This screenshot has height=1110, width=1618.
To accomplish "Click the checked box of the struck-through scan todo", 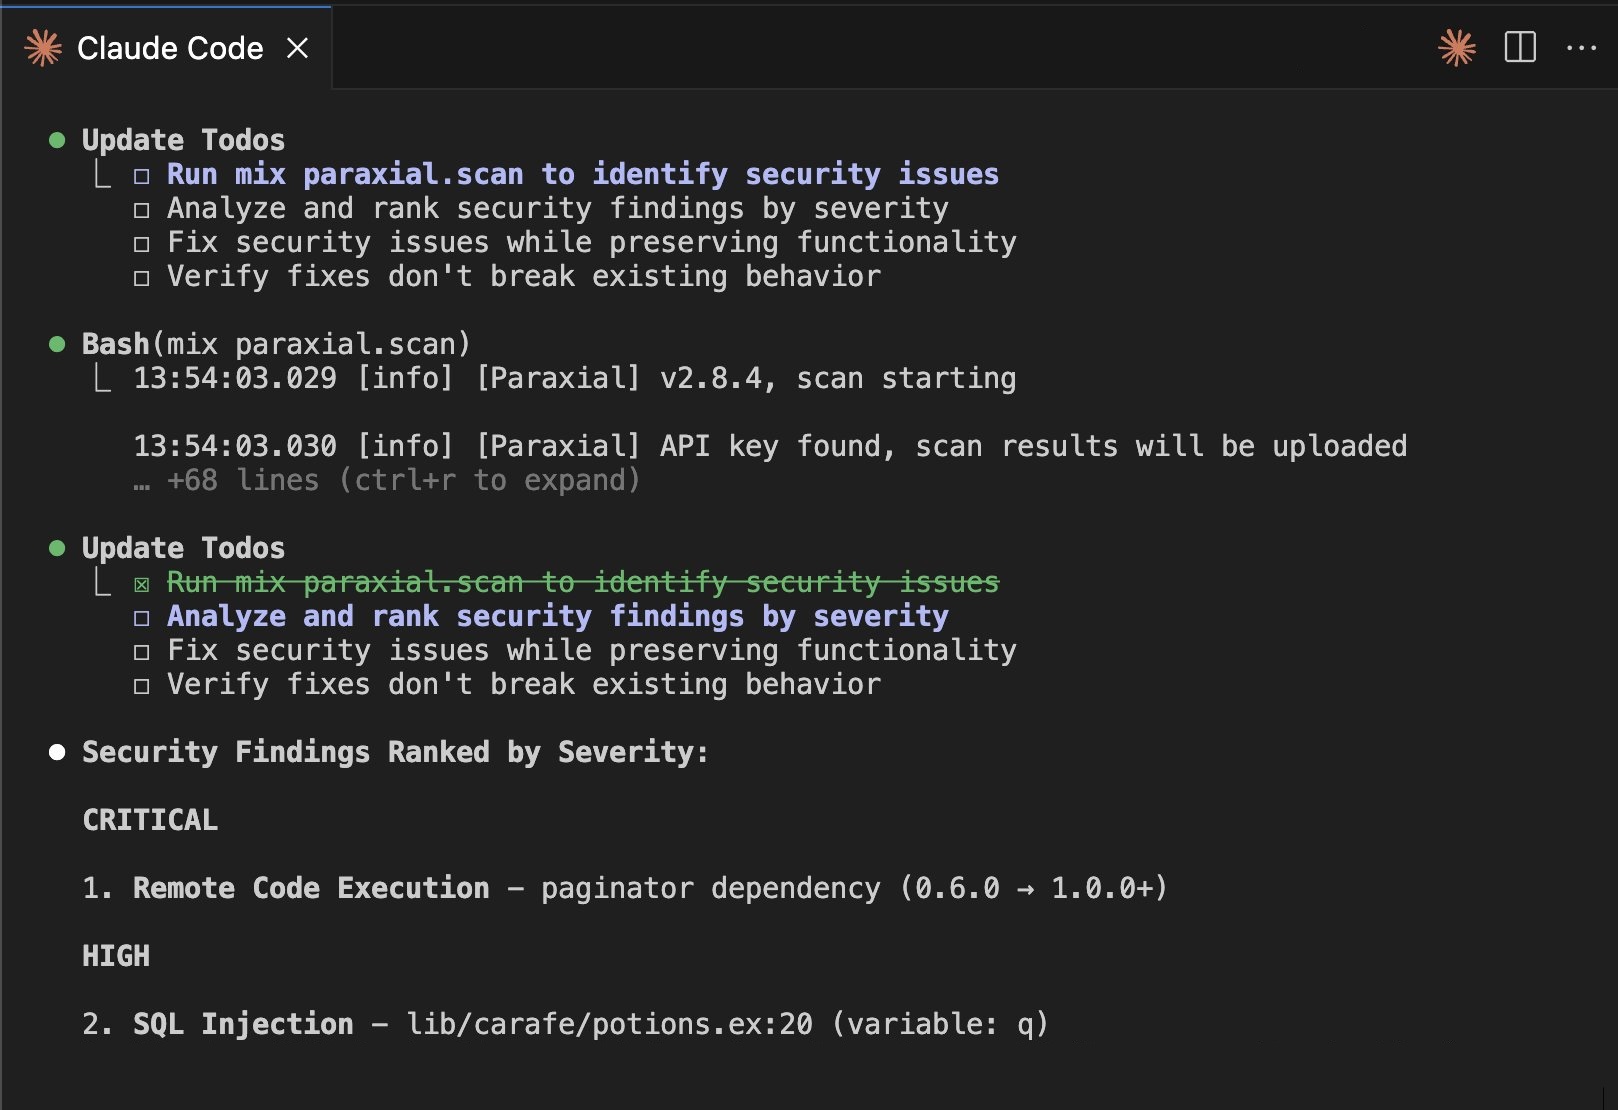I will 142,584.
